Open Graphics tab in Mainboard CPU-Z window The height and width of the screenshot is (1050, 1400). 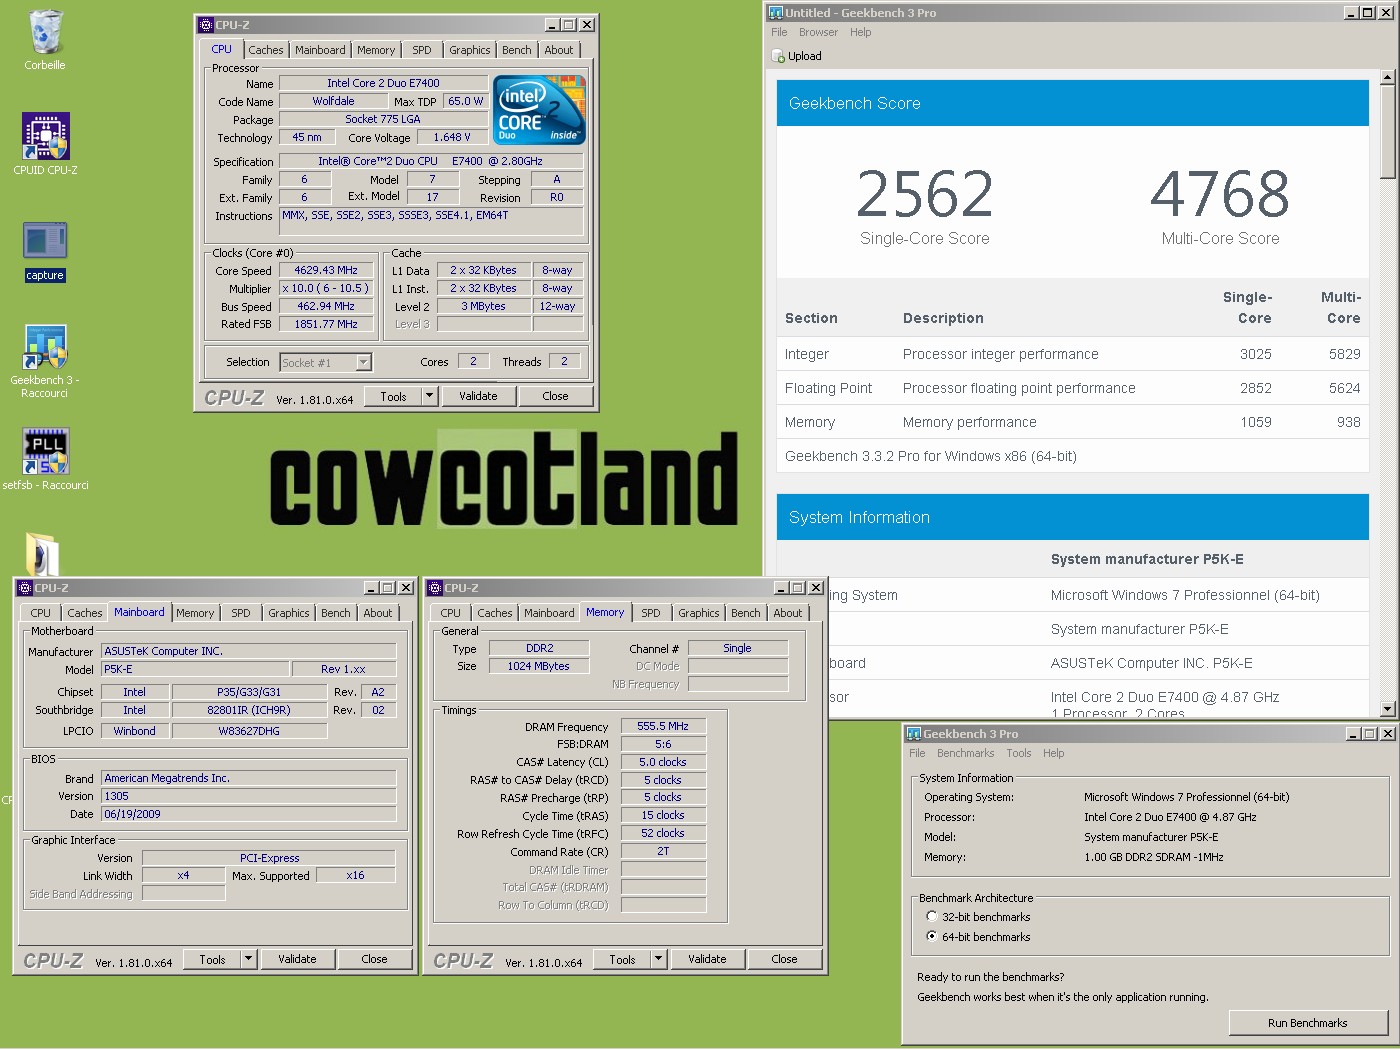point(289,613)
